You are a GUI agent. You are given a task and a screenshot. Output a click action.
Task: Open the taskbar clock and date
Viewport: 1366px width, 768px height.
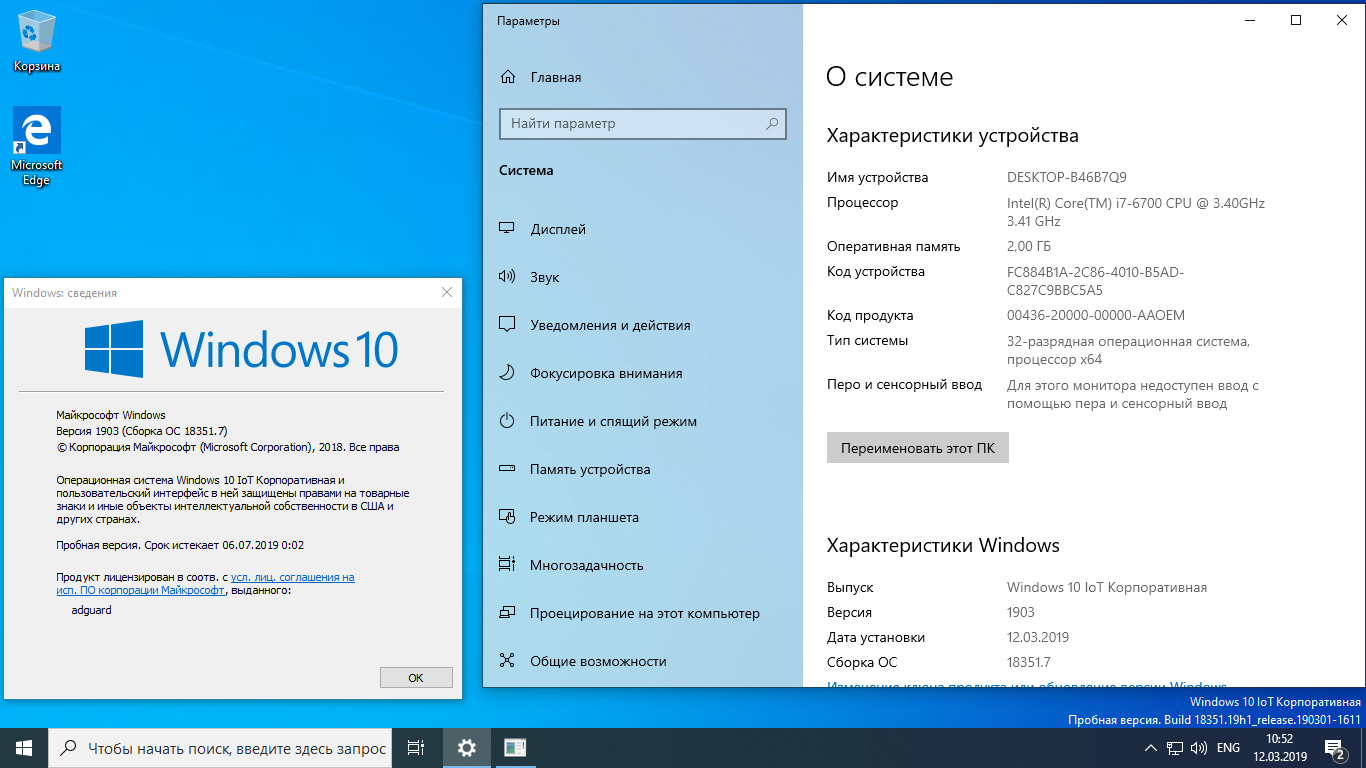[1280, 748]
